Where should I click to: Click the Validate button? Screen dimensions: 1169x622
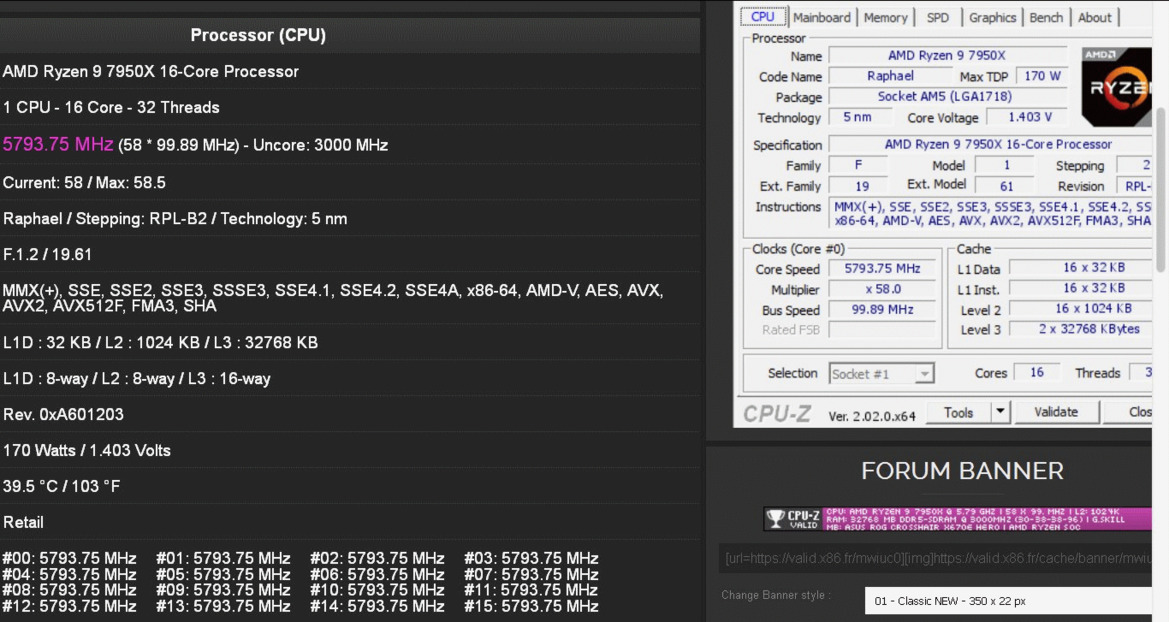tap(1056, 412)
